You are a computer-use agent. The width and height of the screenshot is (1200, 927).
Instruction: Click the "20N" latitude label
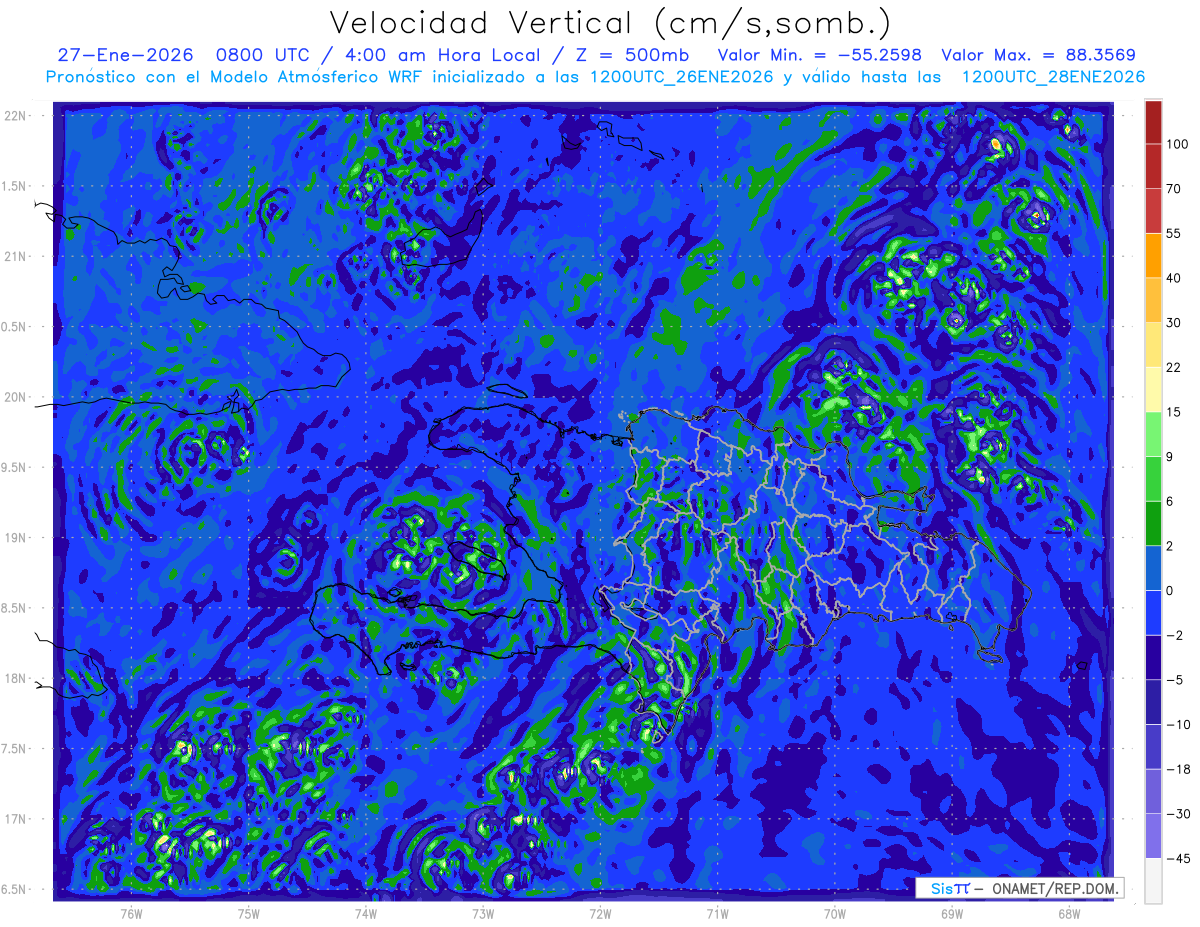click(x=16, y=397)
